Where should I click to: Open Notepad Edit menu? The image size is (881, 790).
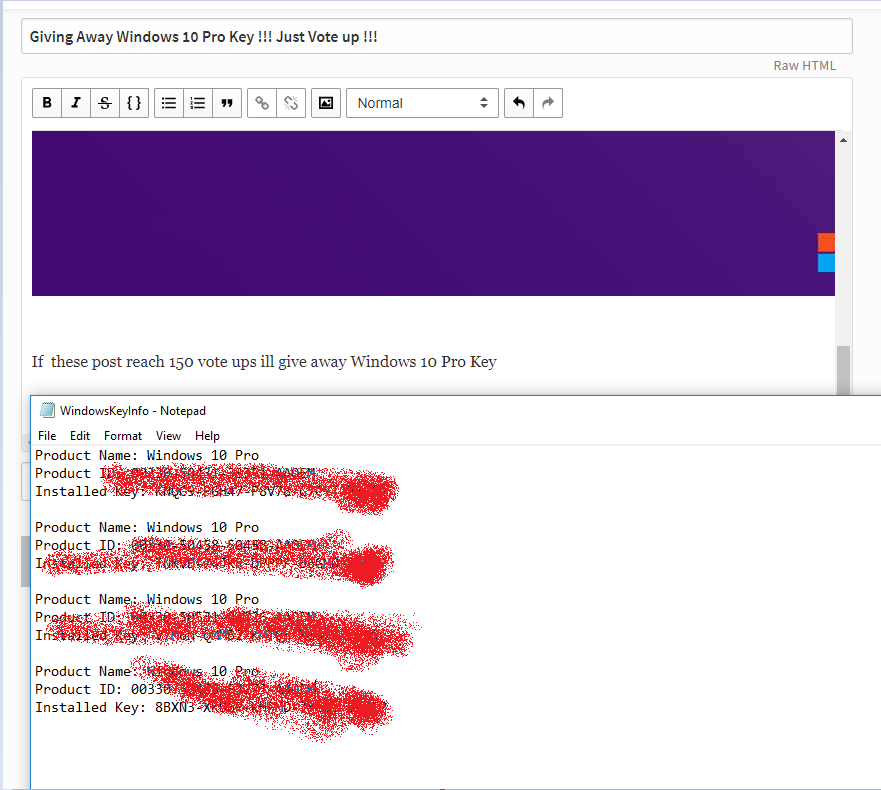click(80, 435)
